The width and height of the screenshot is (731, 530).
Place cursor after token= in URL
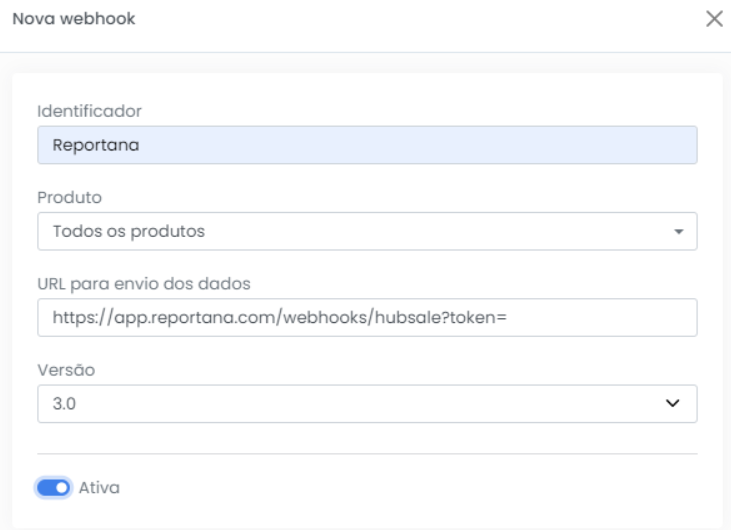508,317
